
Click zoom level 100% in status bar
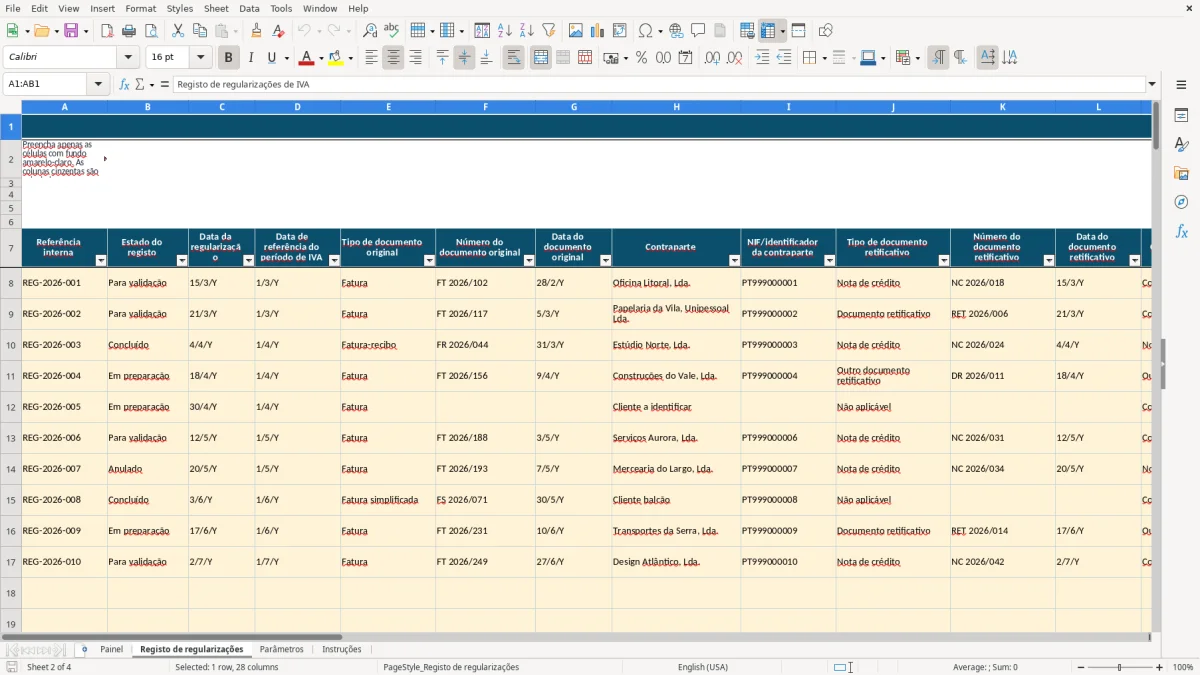coord(1183,667)
